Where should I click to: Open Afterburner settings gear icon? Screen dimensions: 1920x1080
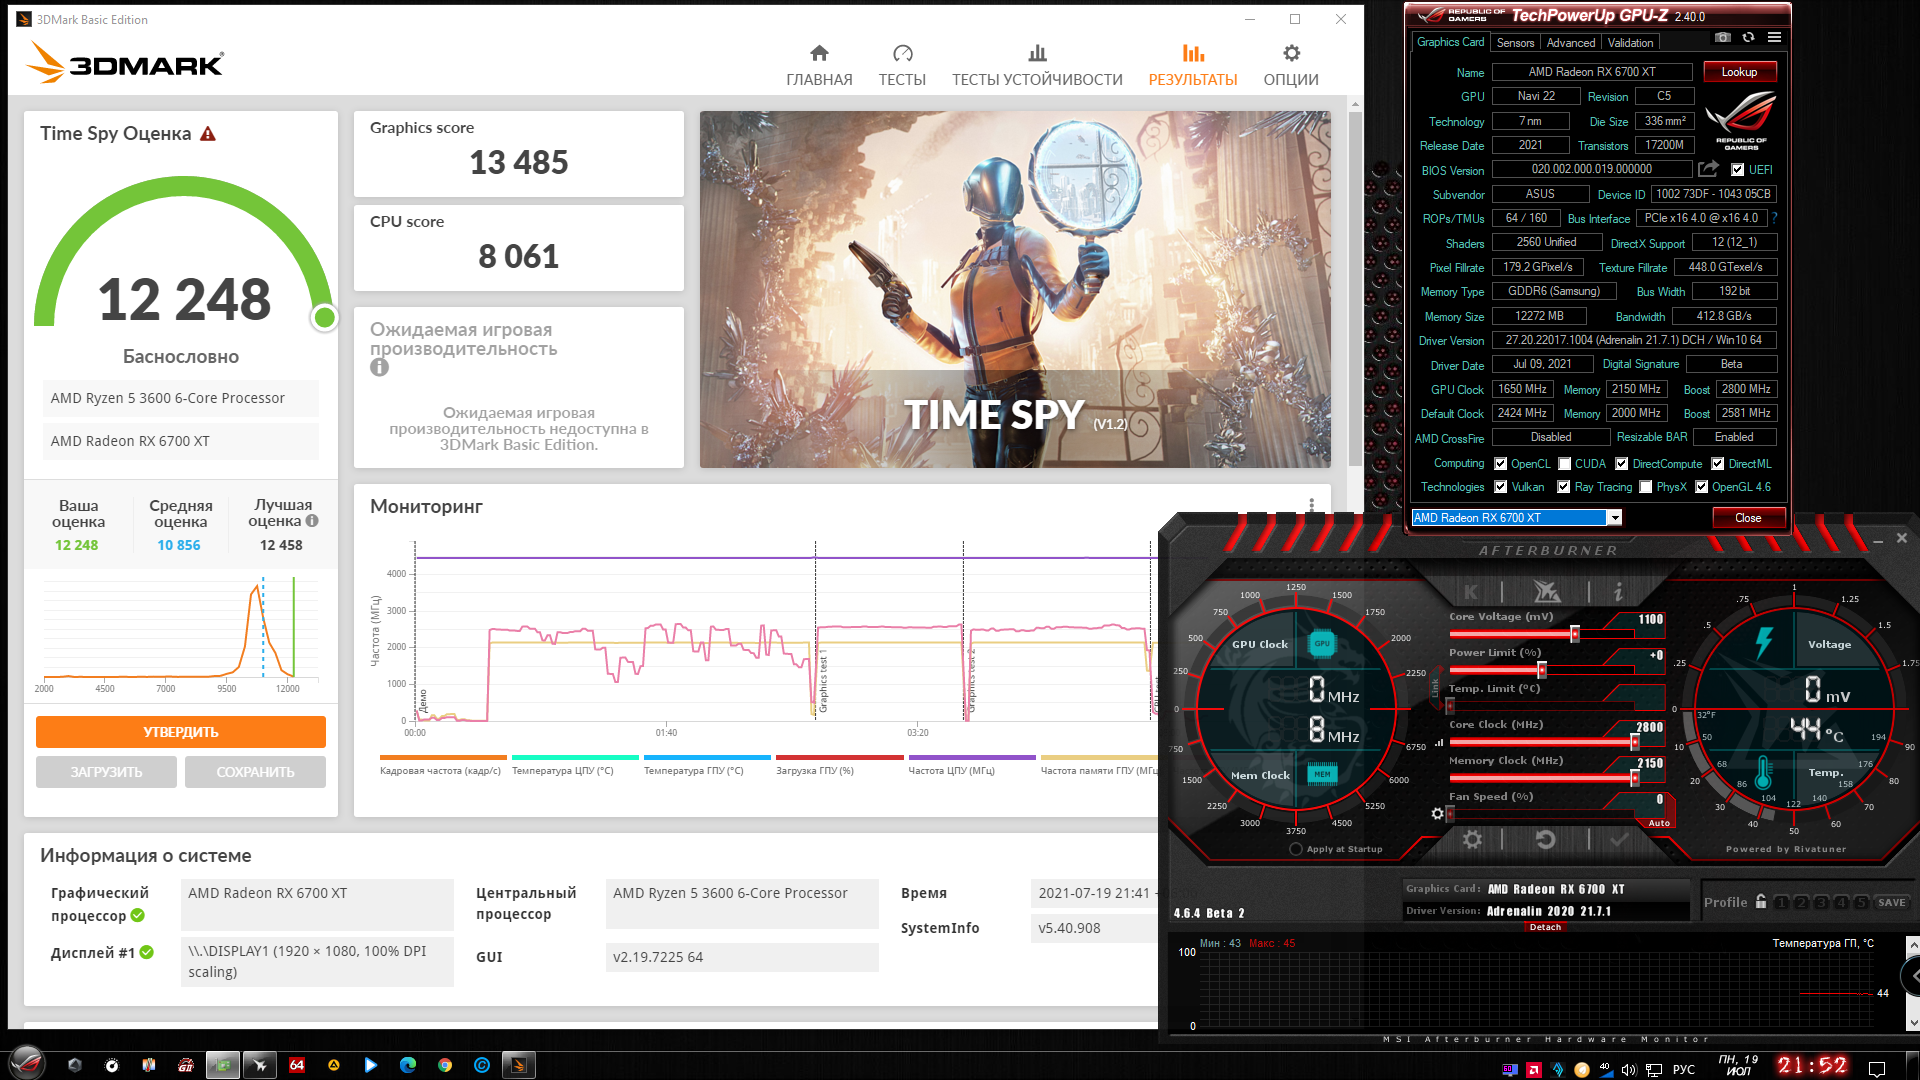point(1472,840)
